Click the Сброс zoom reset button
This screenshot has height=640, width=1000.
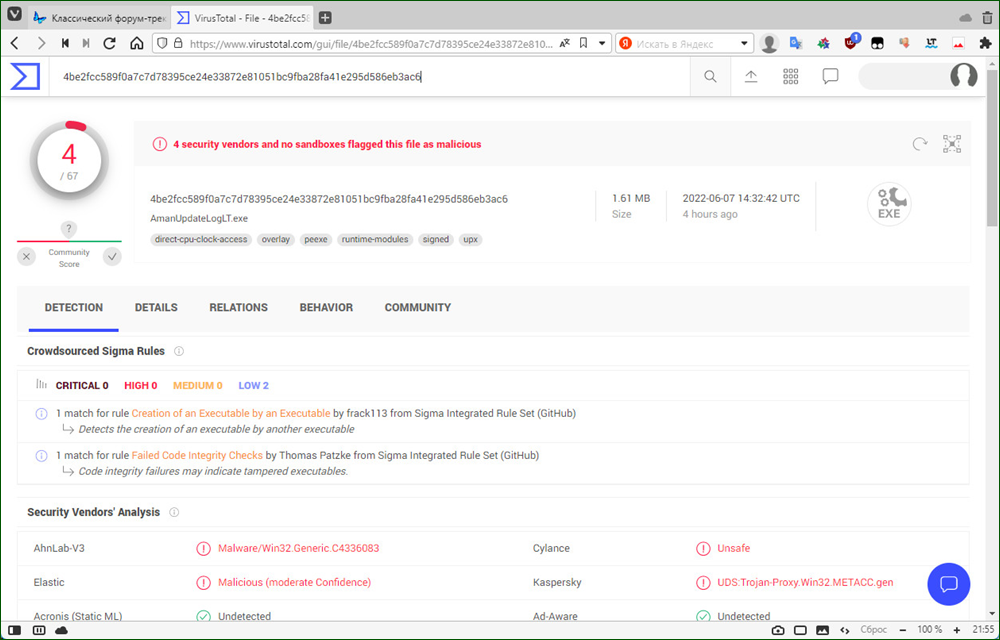874,630
